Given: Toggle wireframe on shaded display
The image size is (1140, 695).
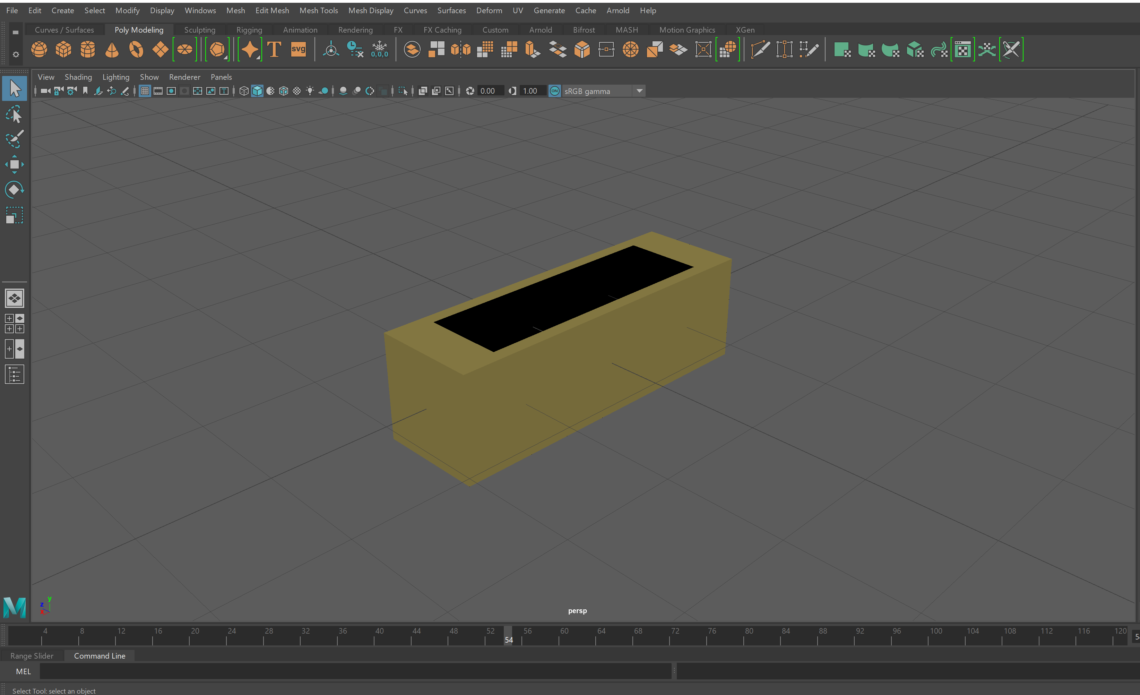Looking at the screenshot, I should 283,91.
